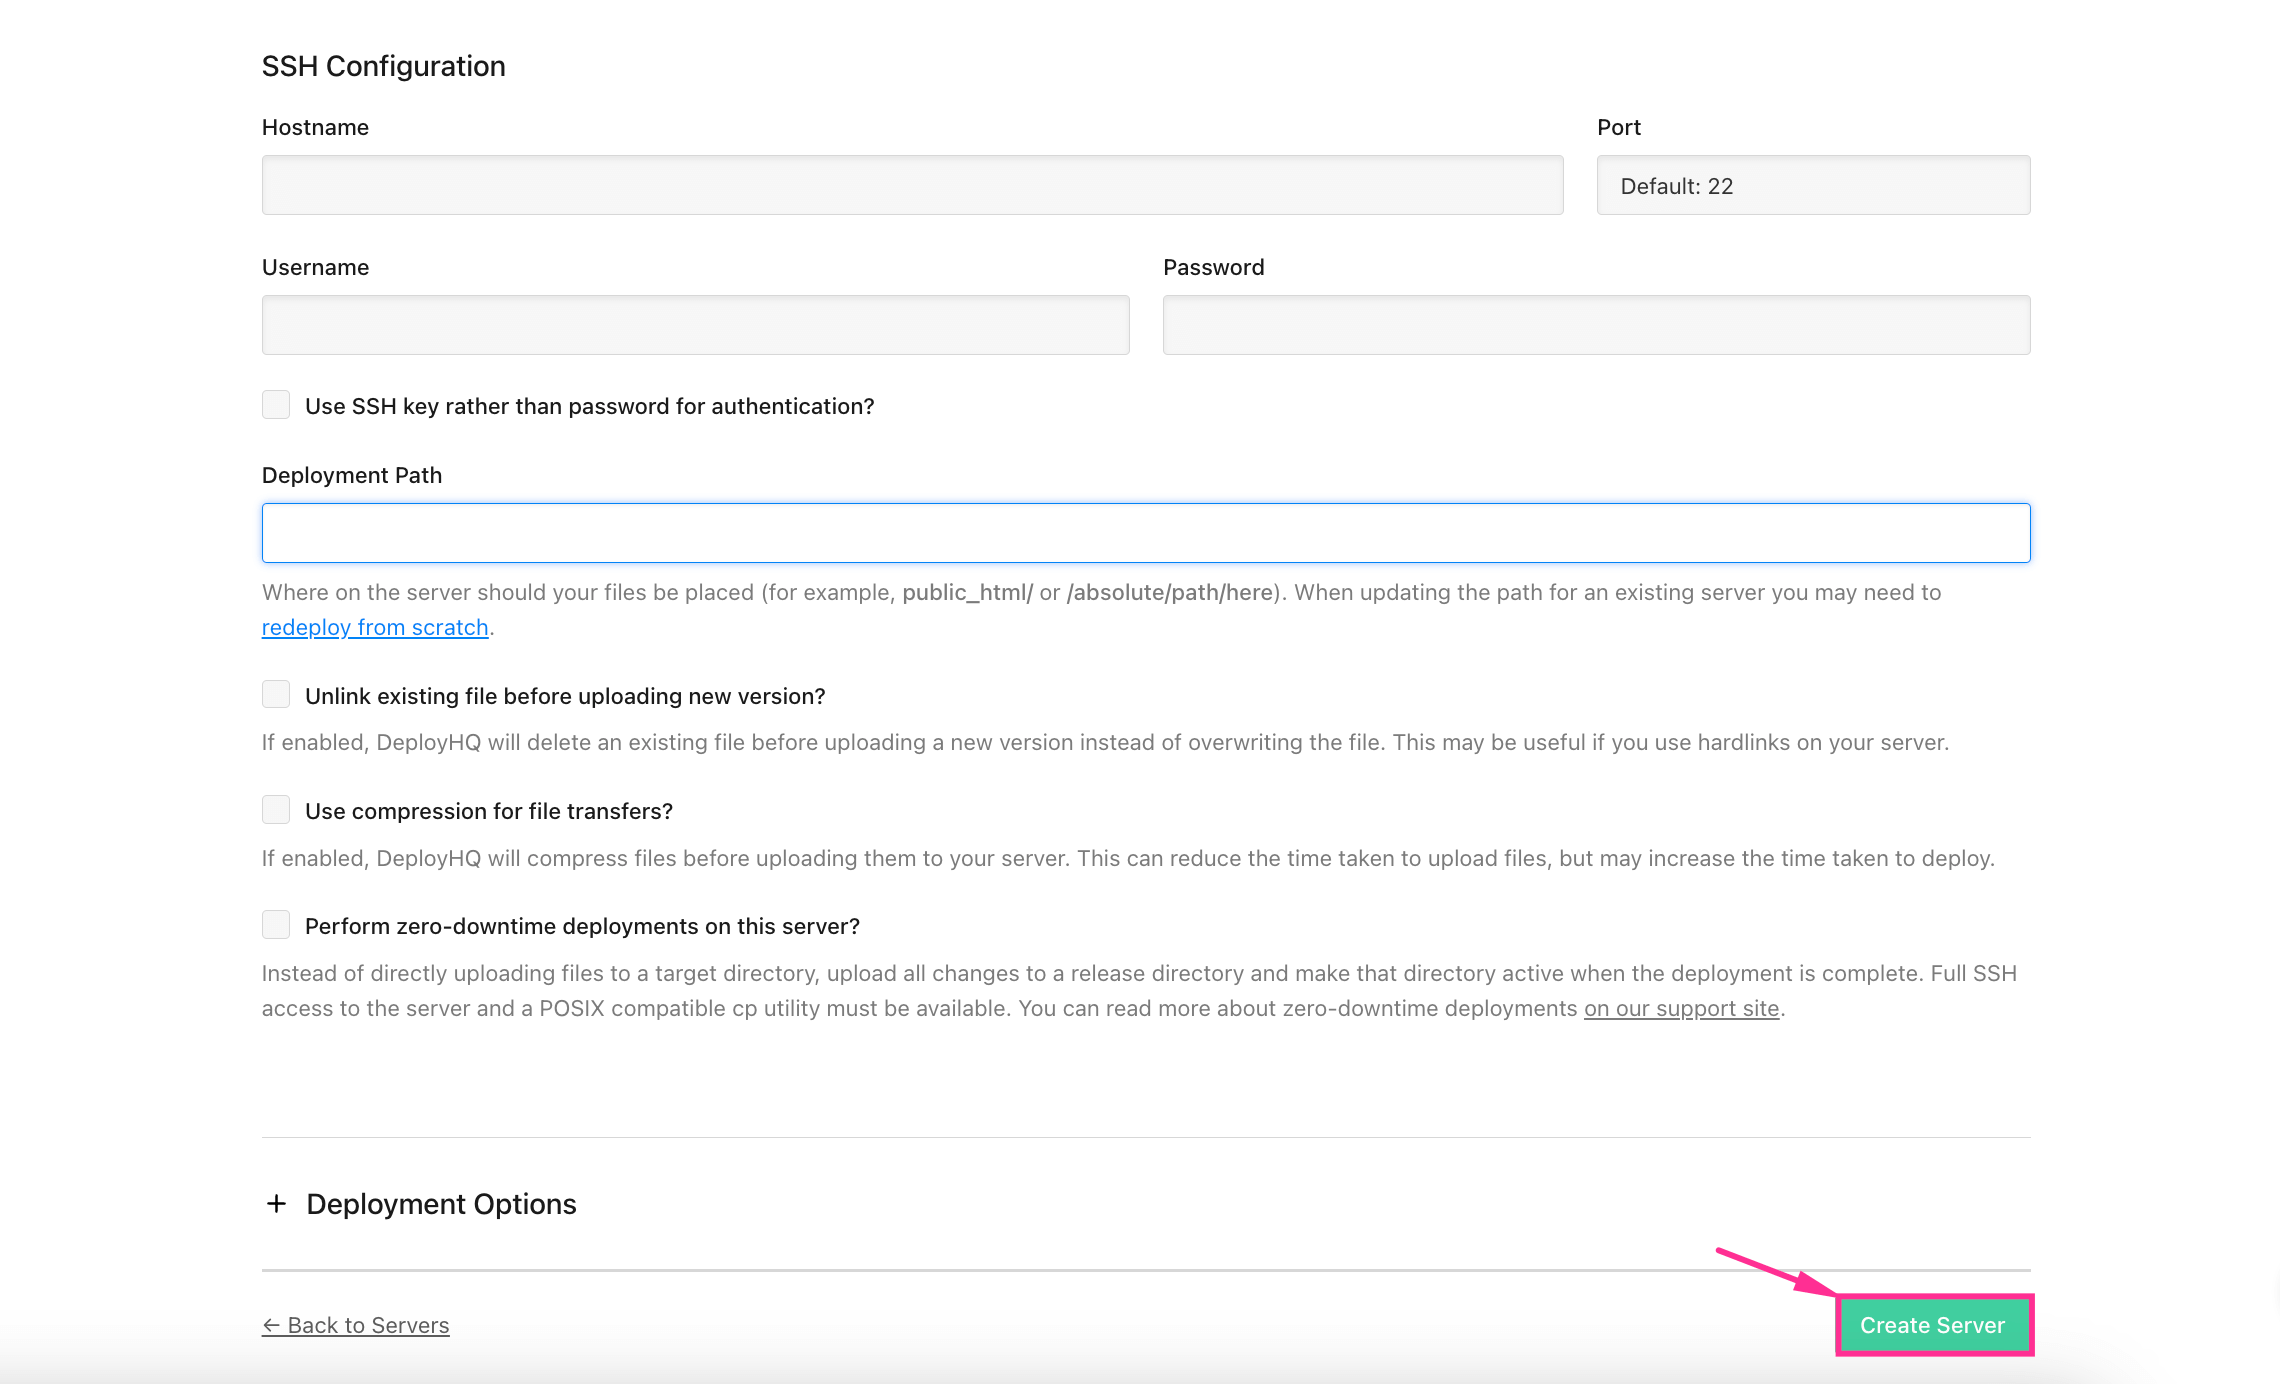
Task: Open the on our support site link
Action: tap(1681, 1008)
